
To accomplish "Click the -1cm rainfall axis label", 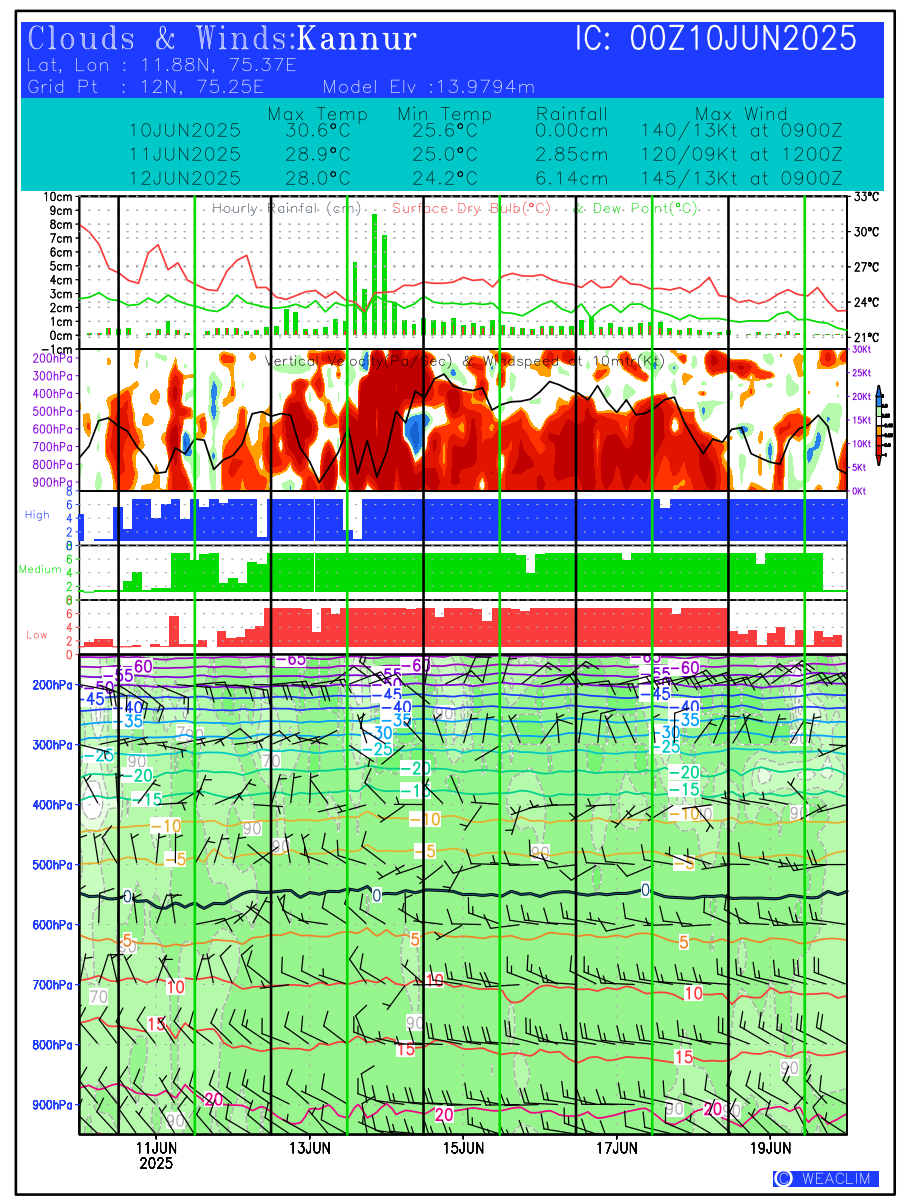I will [59, 349].
